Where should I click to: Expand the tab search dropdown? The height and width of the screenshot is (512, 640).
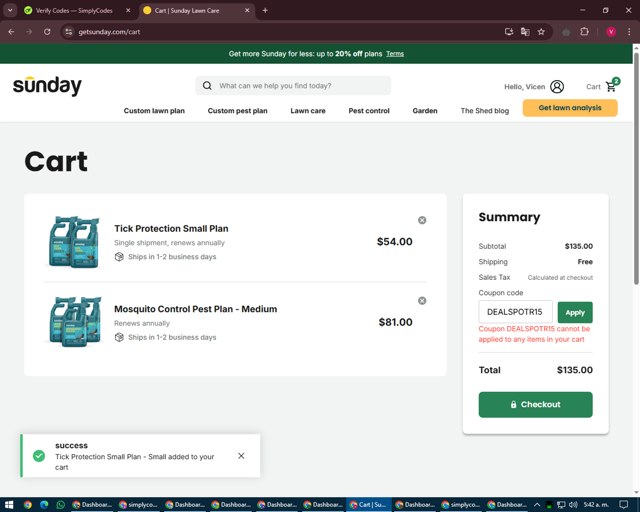(x=10, y=11)
